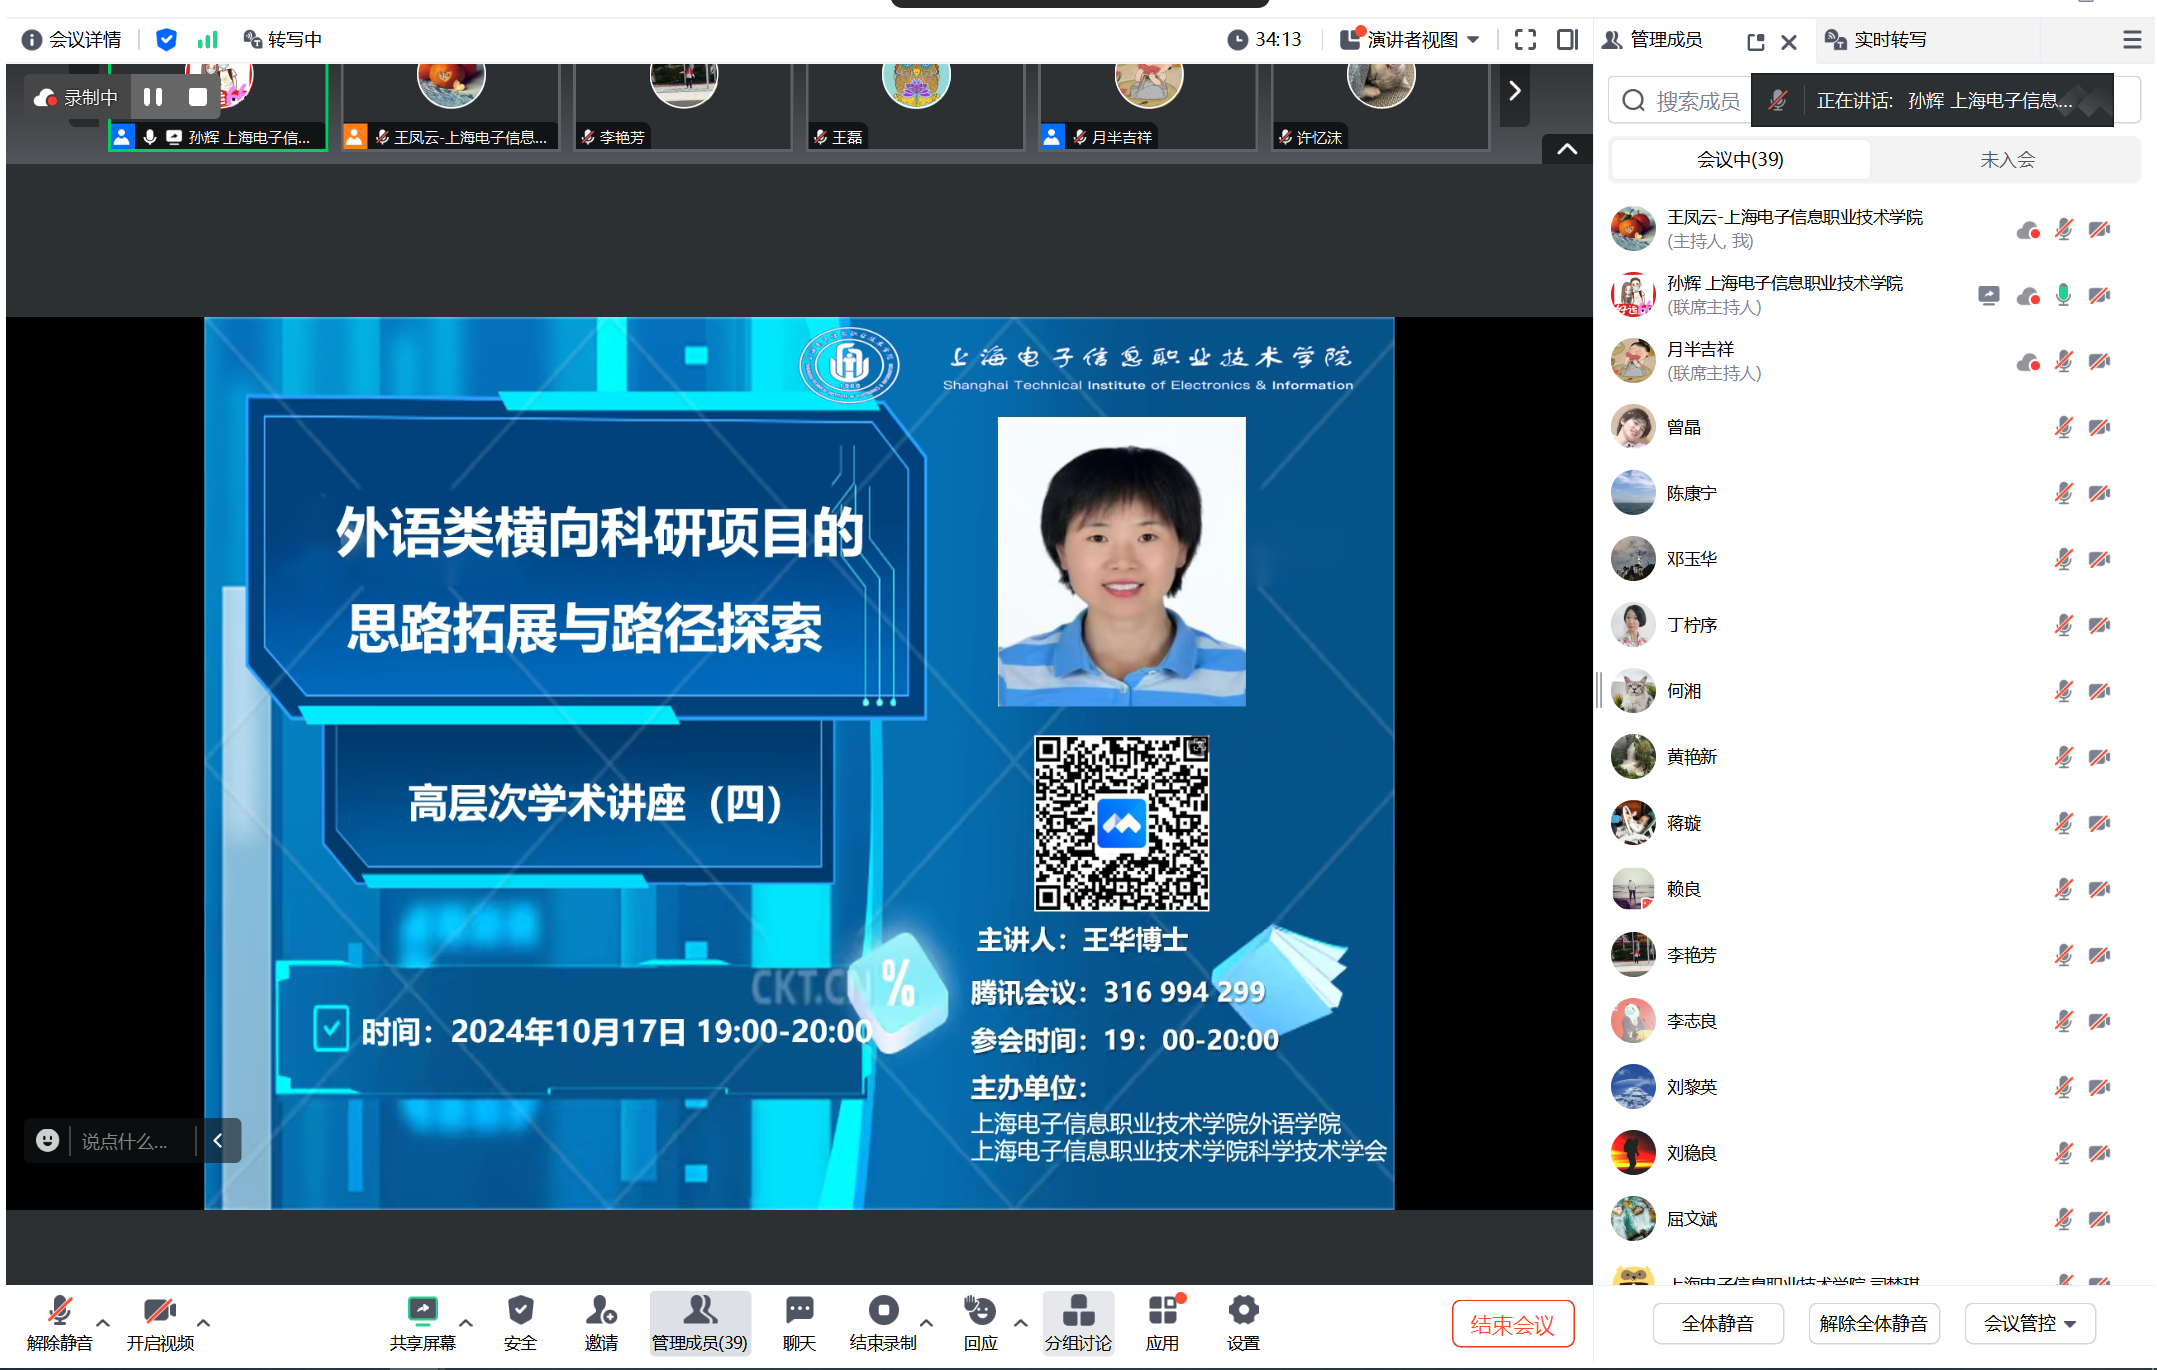Collapse the participant thumbnail strip
The height and width of the screenshot is (1370, 2157).
click(x=1567, y=149)
